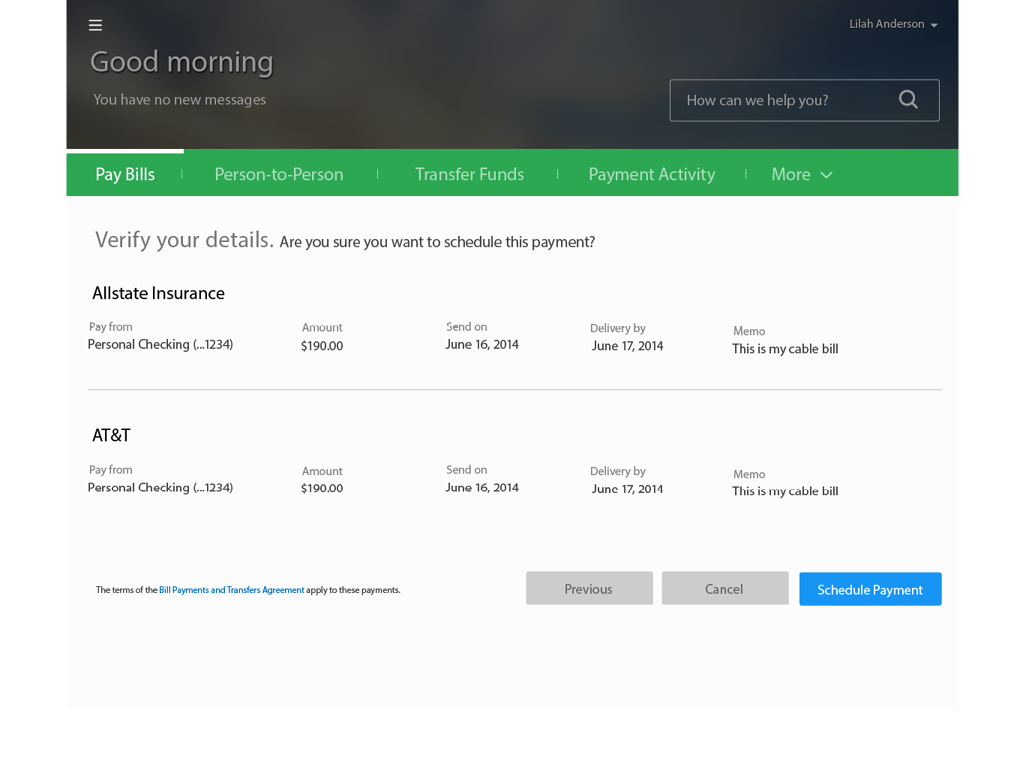
Task: Click the search magnifier icon
Action: click(x=908, y=100)
